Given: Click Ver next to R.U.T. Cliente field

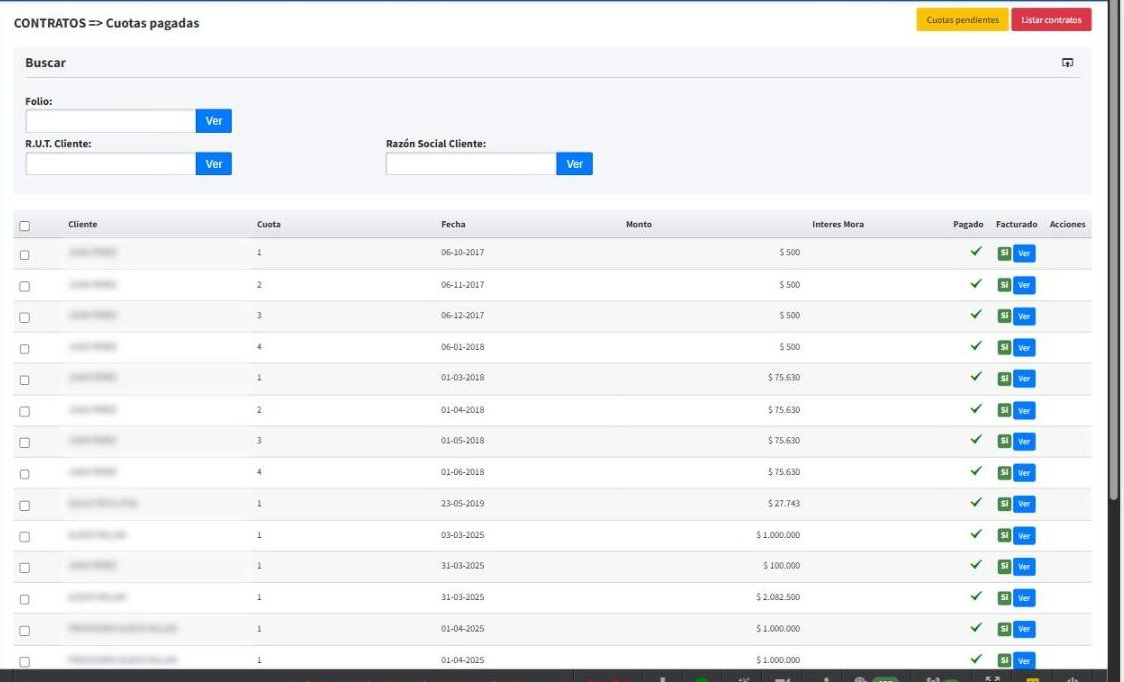Looking at the screenshot, I should (x=214, y=164).
